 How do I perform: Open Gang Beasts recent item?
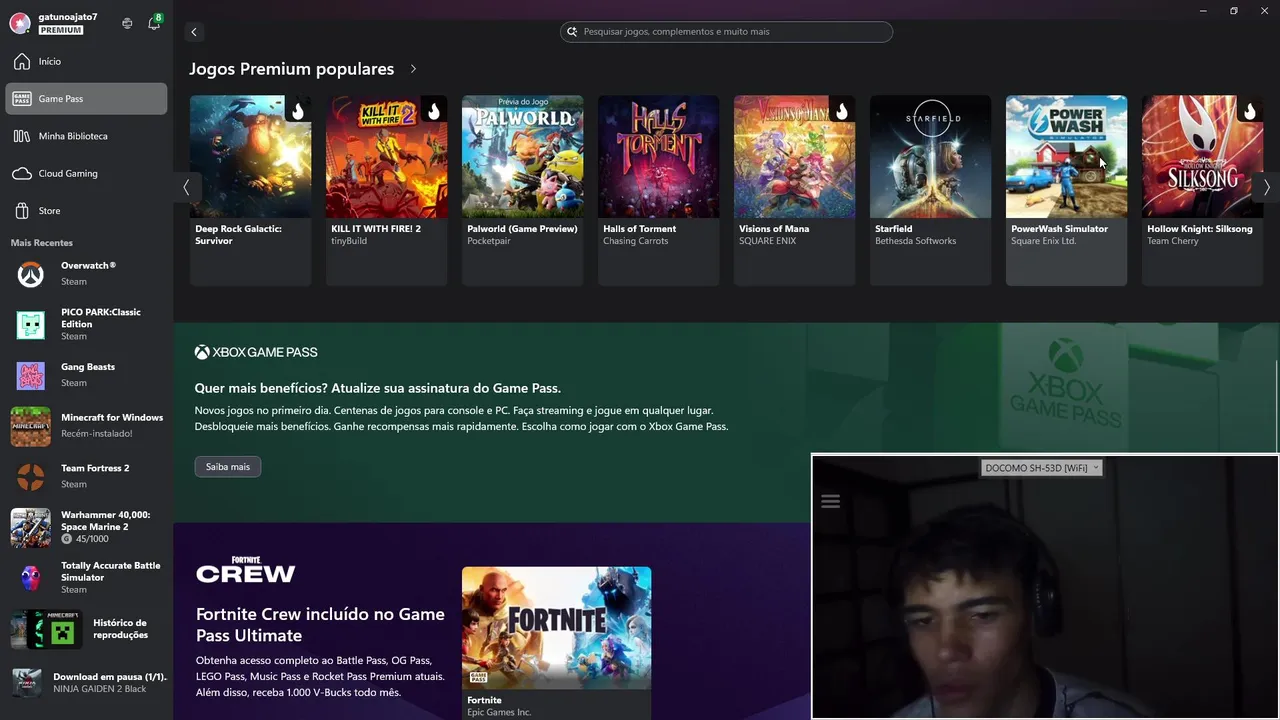(x=87, y=375)
